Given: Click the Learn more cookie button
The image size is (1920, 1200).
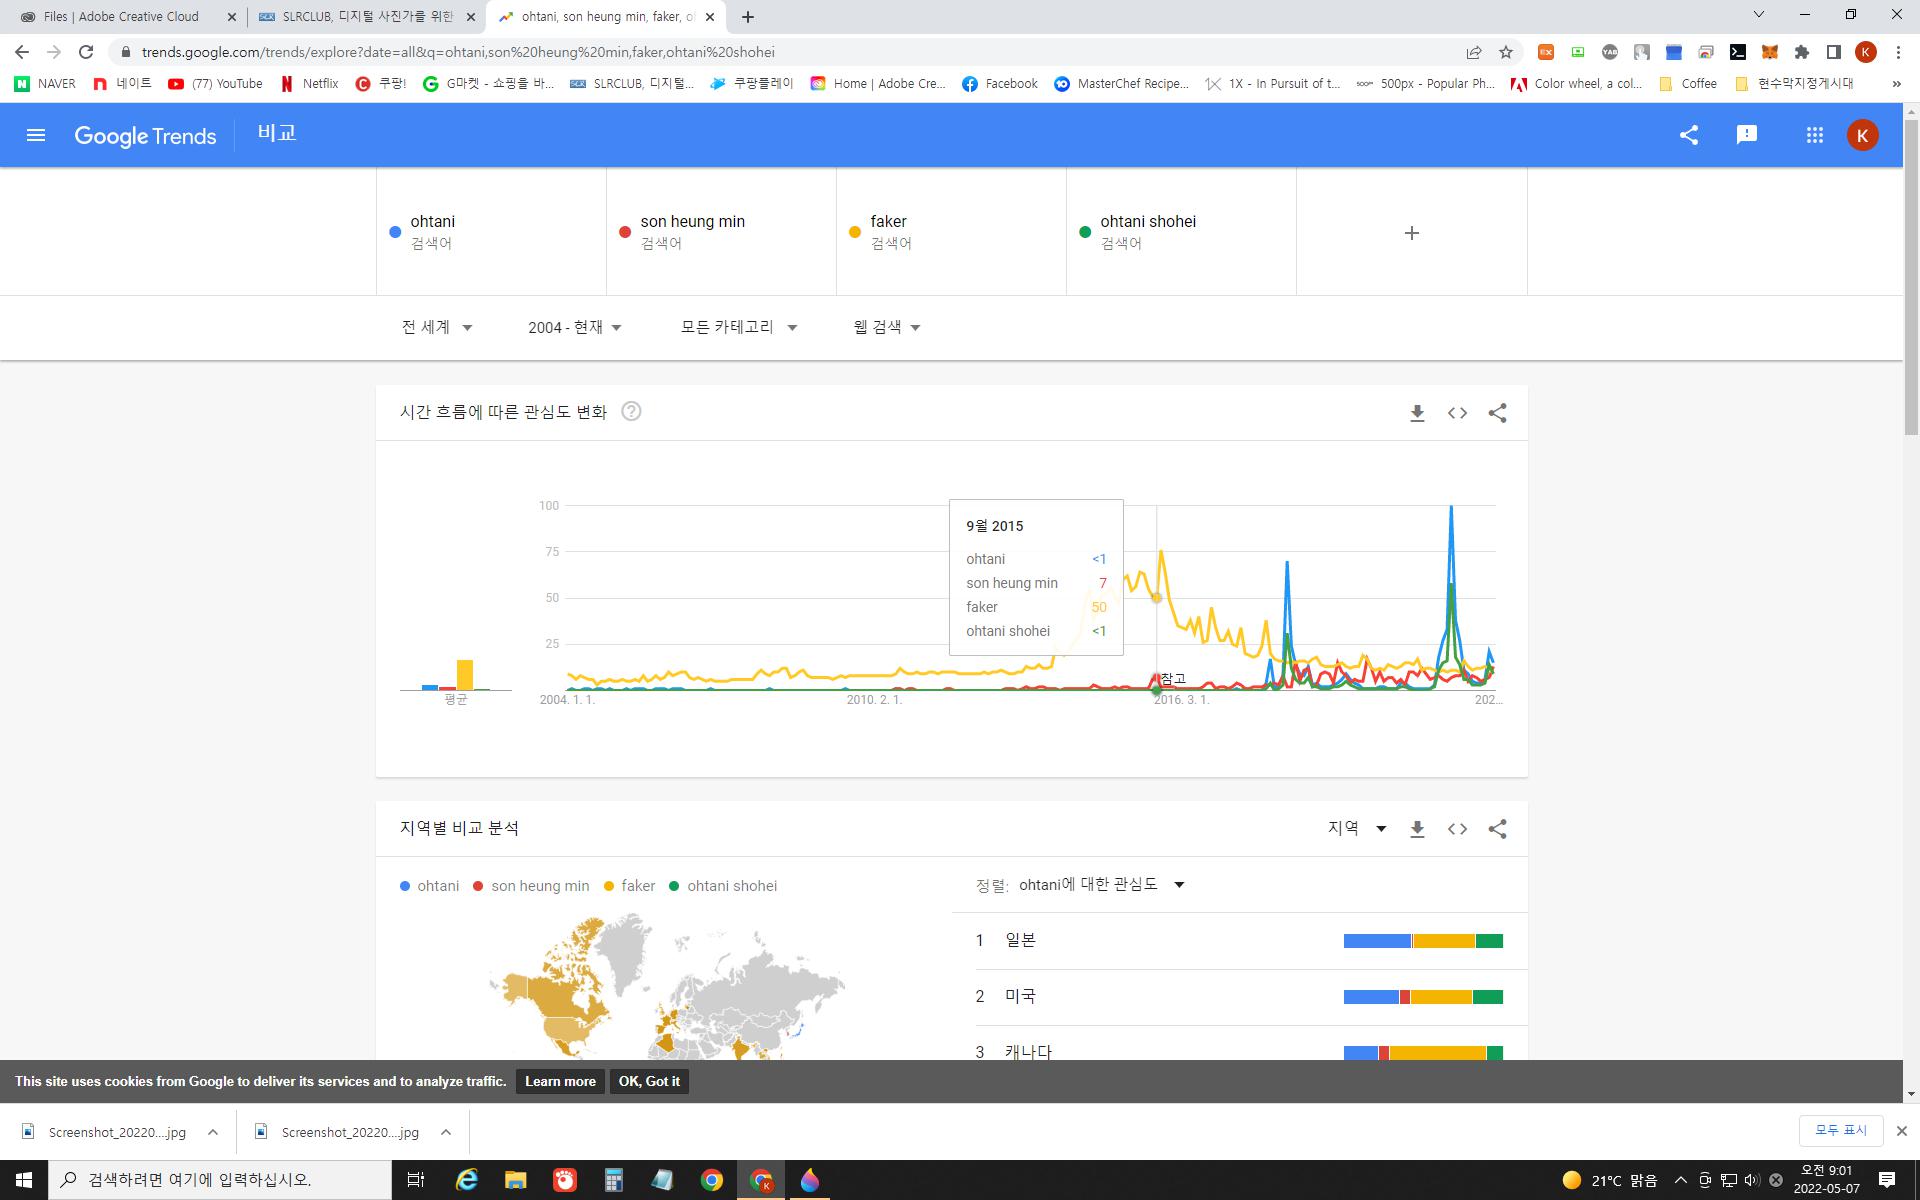Looking at the screenshot, I should point(560,1081).
